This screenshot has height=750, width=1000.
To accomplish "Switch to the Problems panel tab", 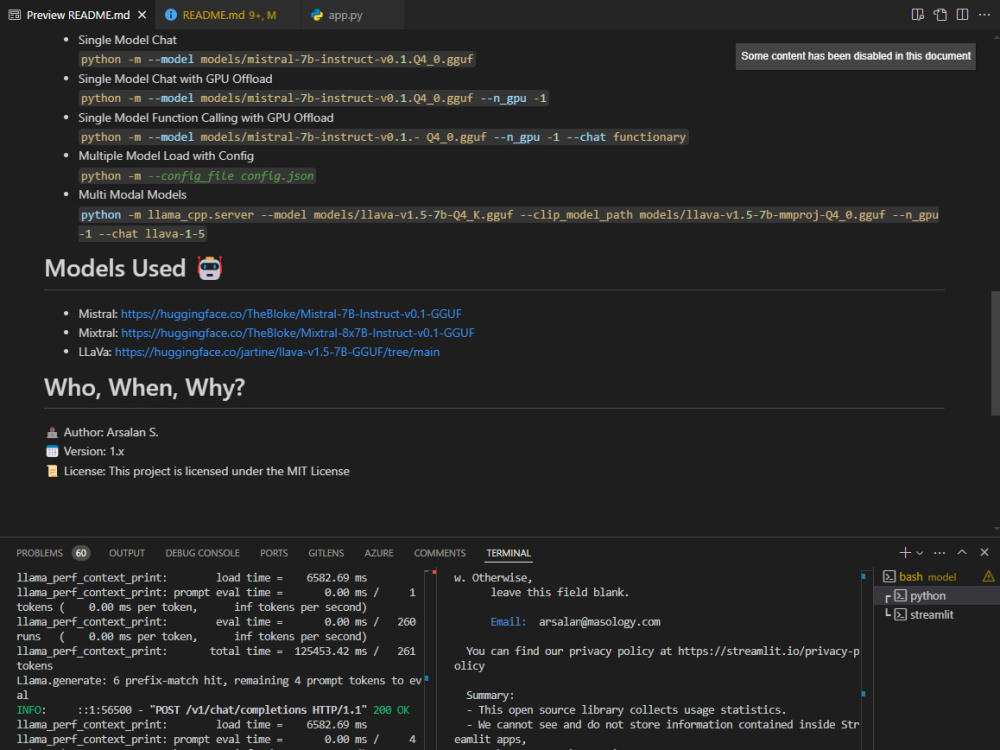I will pyautogui.click(x=40, y=553).
